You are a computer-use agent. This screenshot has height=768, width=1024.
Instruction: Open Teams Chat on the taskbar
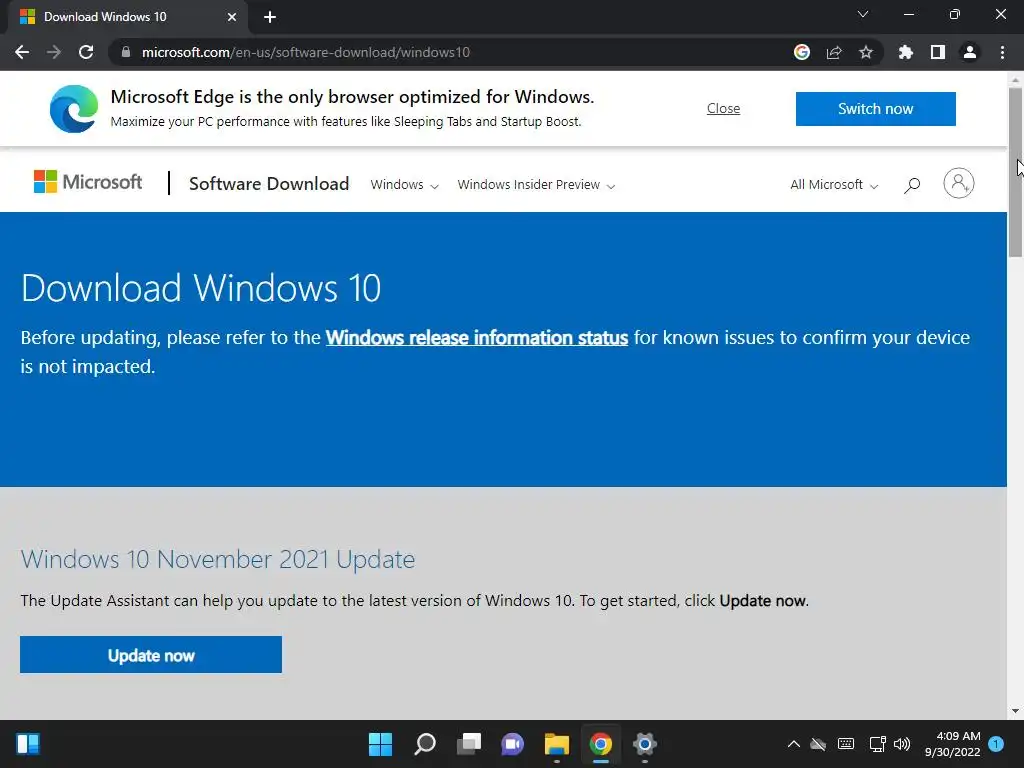click(x=512, y=744)
